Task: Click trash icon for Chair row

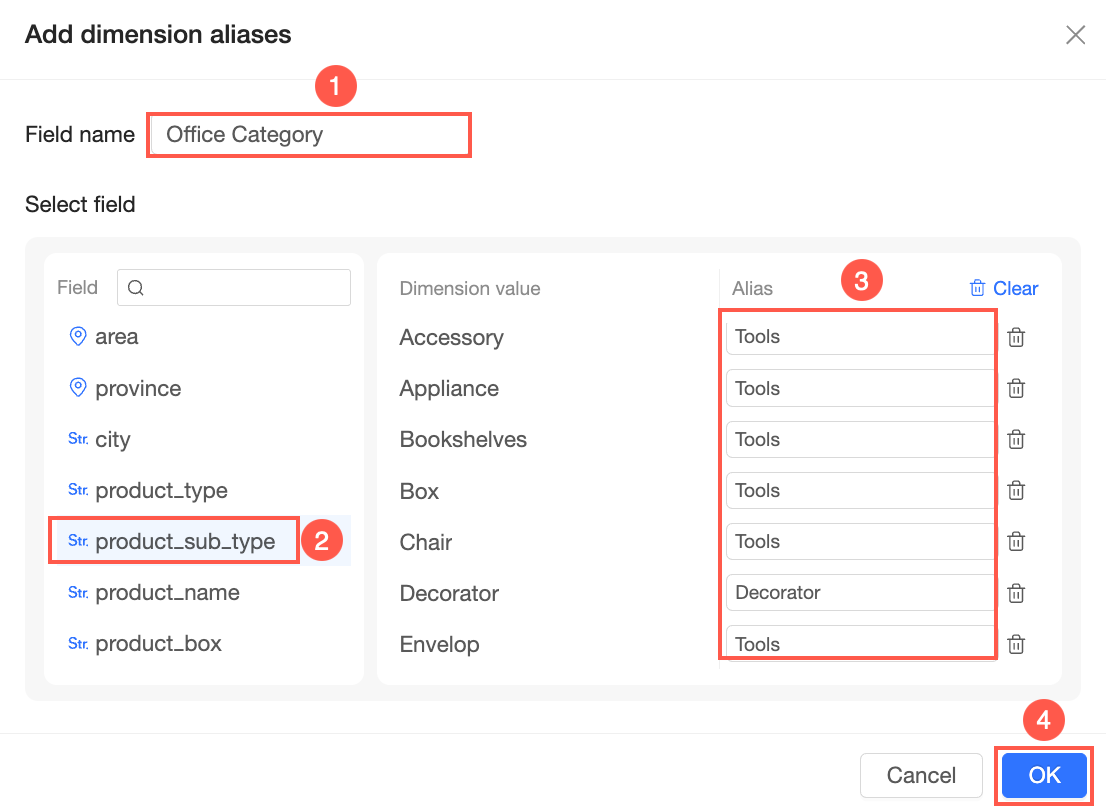Action: coord(1016,542)
